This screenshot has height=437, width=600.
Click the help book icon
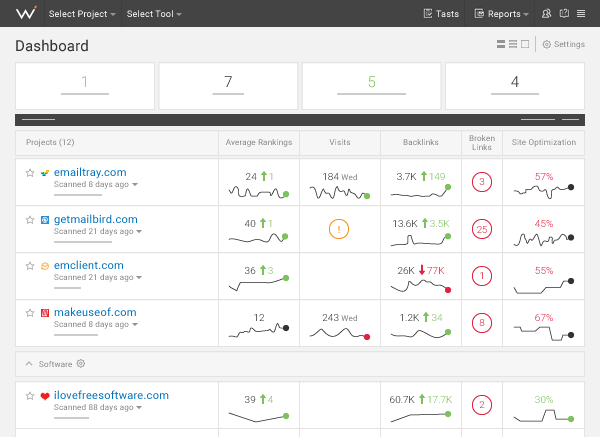coord(564,14)
